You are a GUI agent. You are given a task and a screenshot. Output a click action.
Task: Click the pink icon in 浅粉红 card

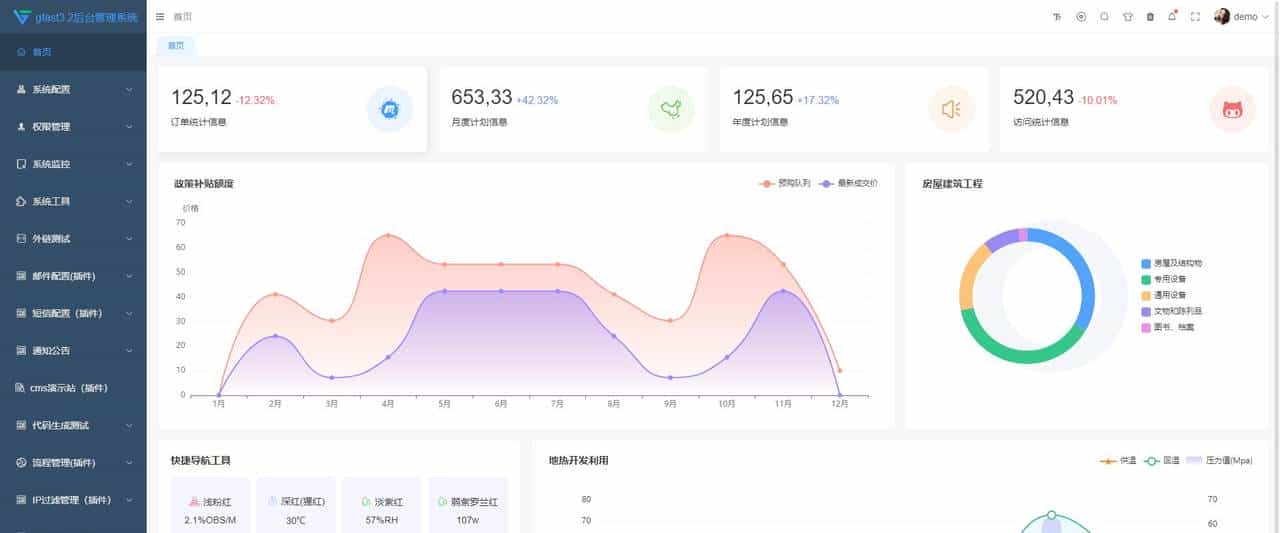194,502
